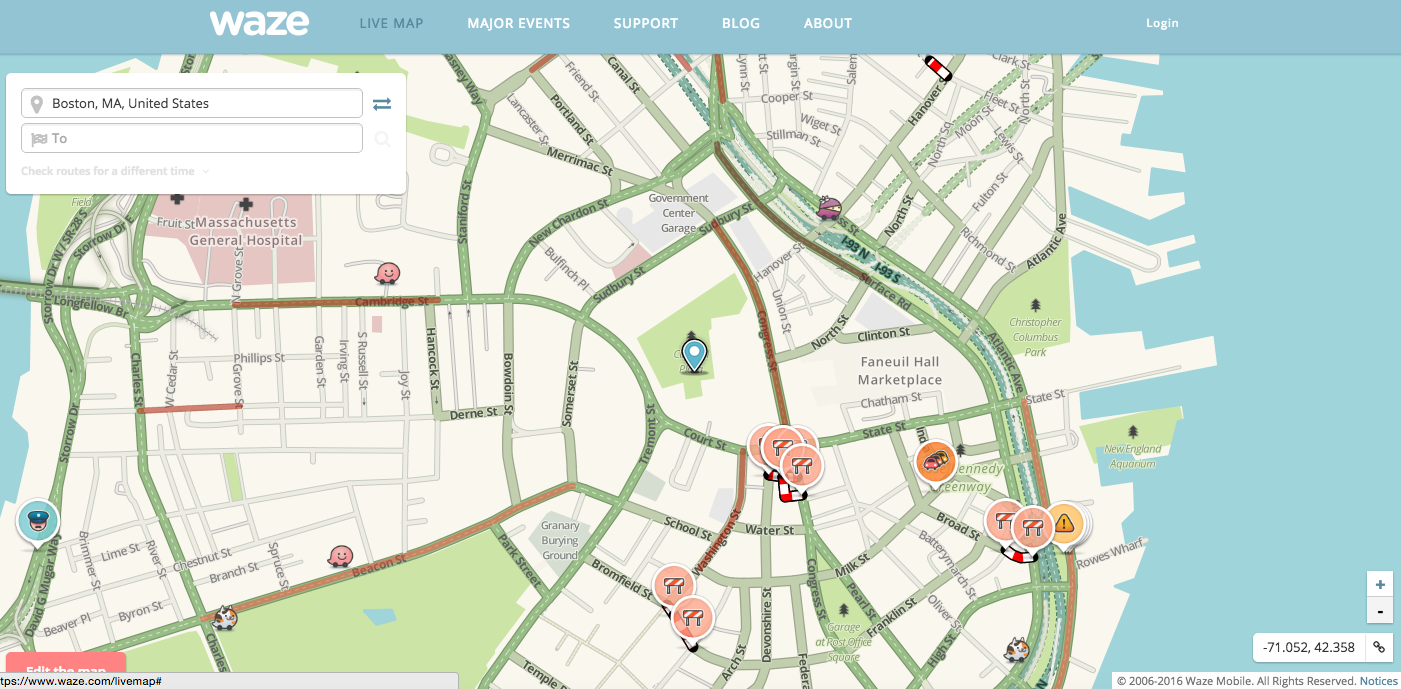
Task: Expand 'Check routes for a different time'
Action: 115,171
